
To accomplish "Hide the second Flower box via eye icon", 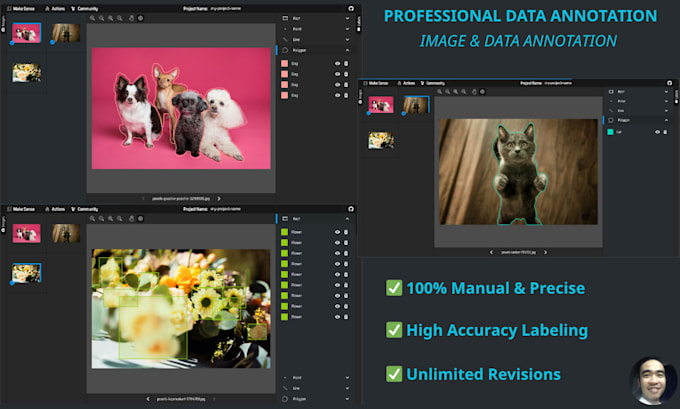I will [x=337, y=242].
